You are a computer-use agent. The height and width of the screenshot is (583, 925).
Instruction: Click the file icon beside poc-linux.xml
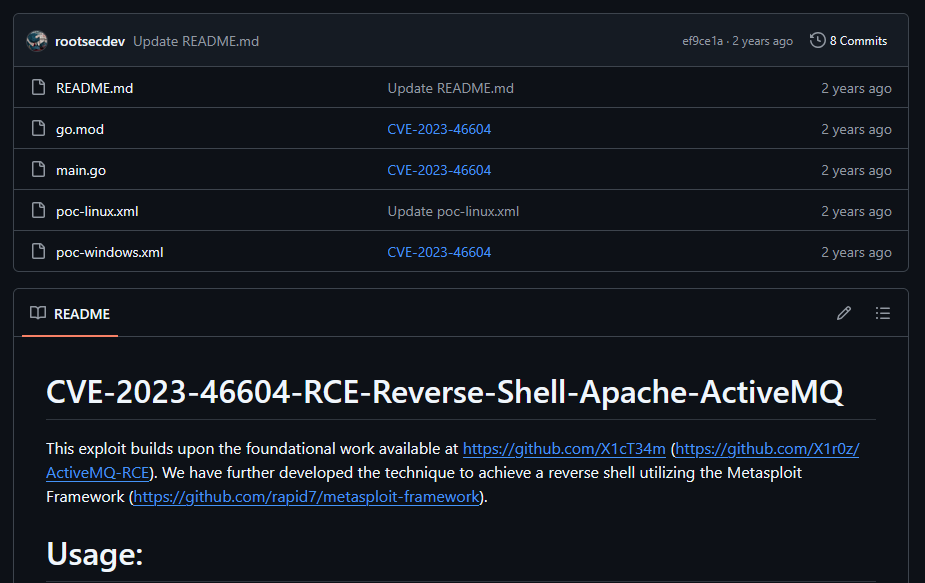pos(38,211)
